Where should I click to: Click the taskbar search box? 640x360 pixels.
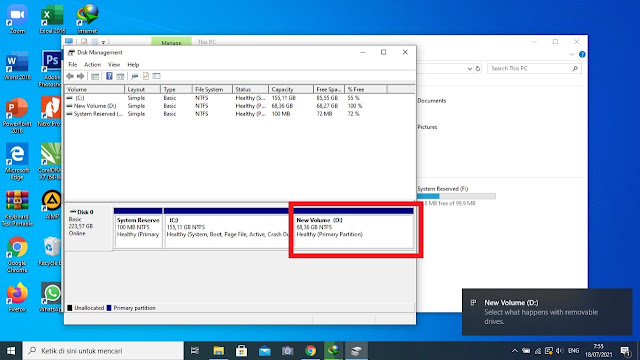pyautogui.click(x=103, y=351)
